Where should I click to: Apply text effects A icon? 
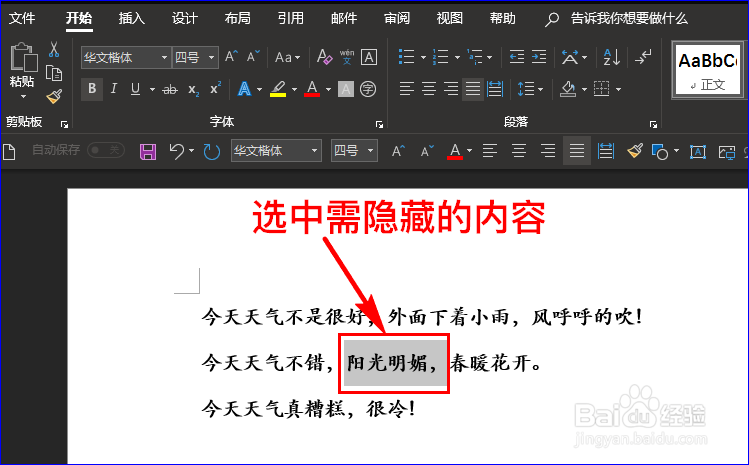click(x=245, y=89)
